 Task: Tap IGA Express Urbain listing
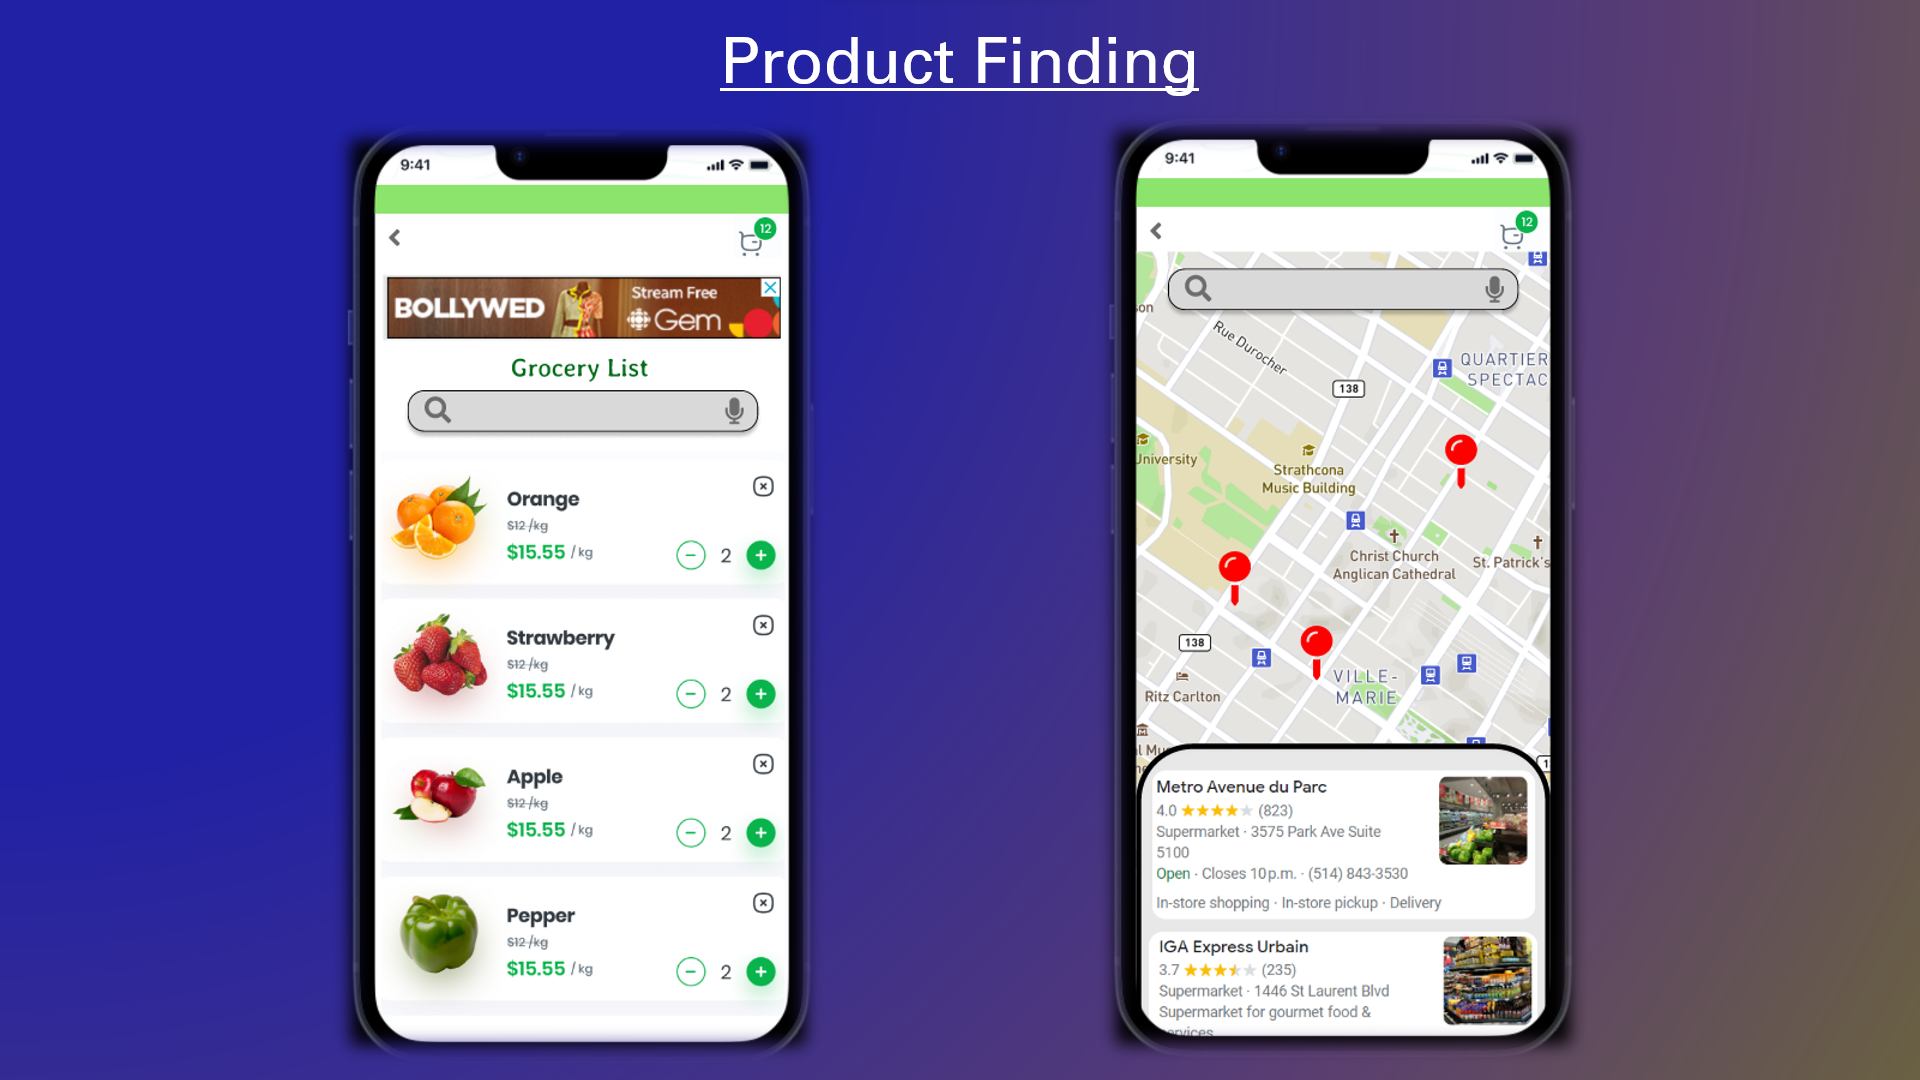pyautogui.click(x=1335, y=981)
